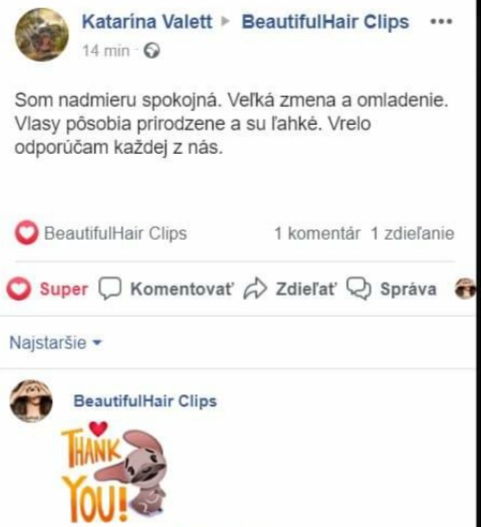Click the Zdieľať share arrow icon
481x527 pixels.
255,289
